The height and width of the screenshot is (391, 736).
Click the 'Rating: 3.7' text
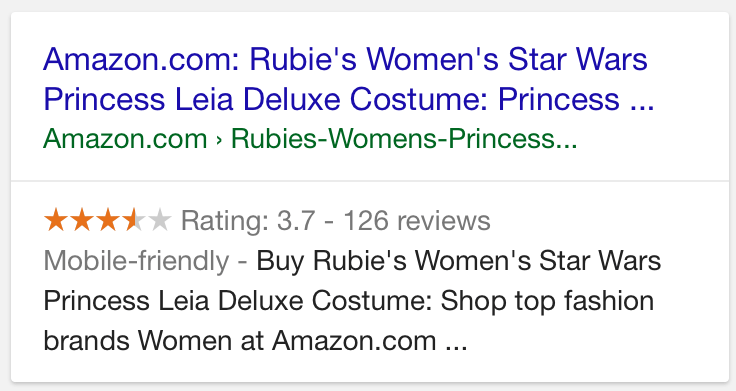pos(248,221)
